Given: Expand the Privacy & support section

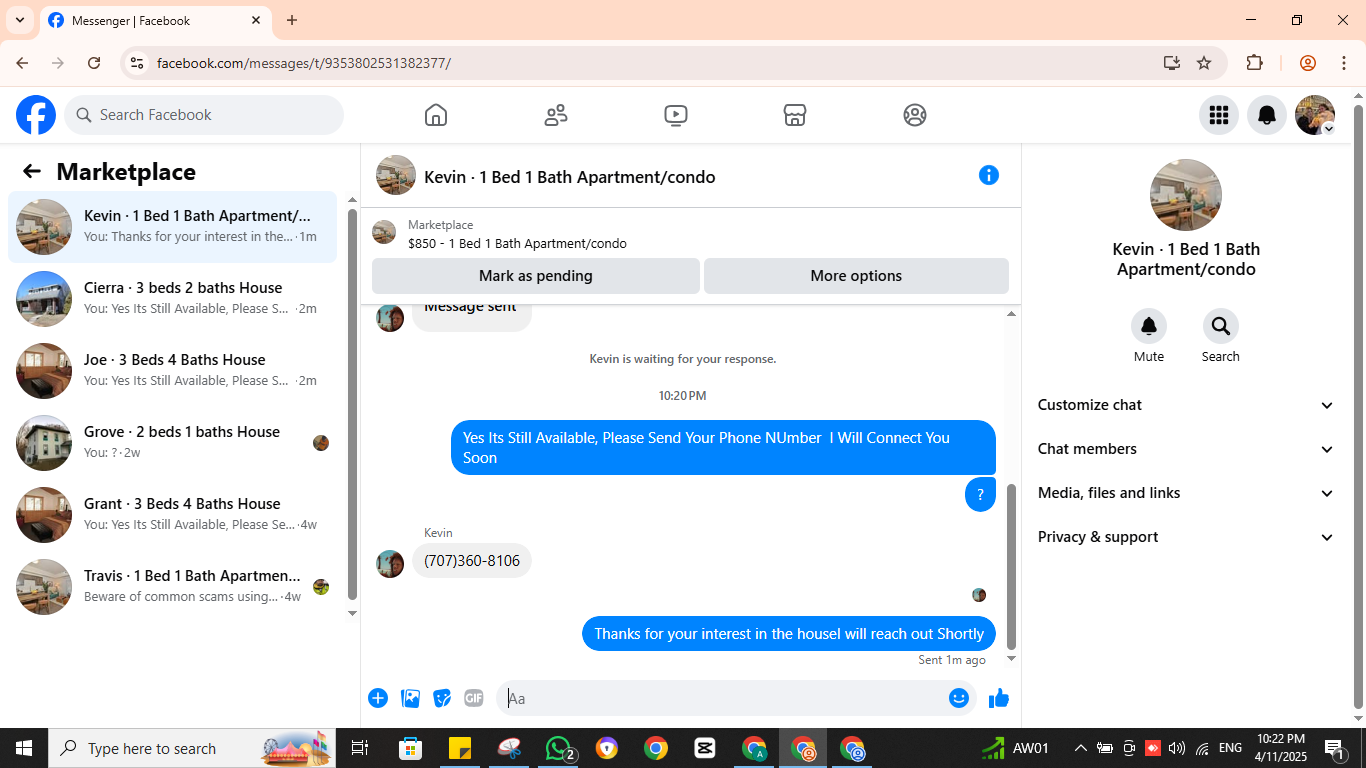Looking at the screenshot, I should [1186, 537].
